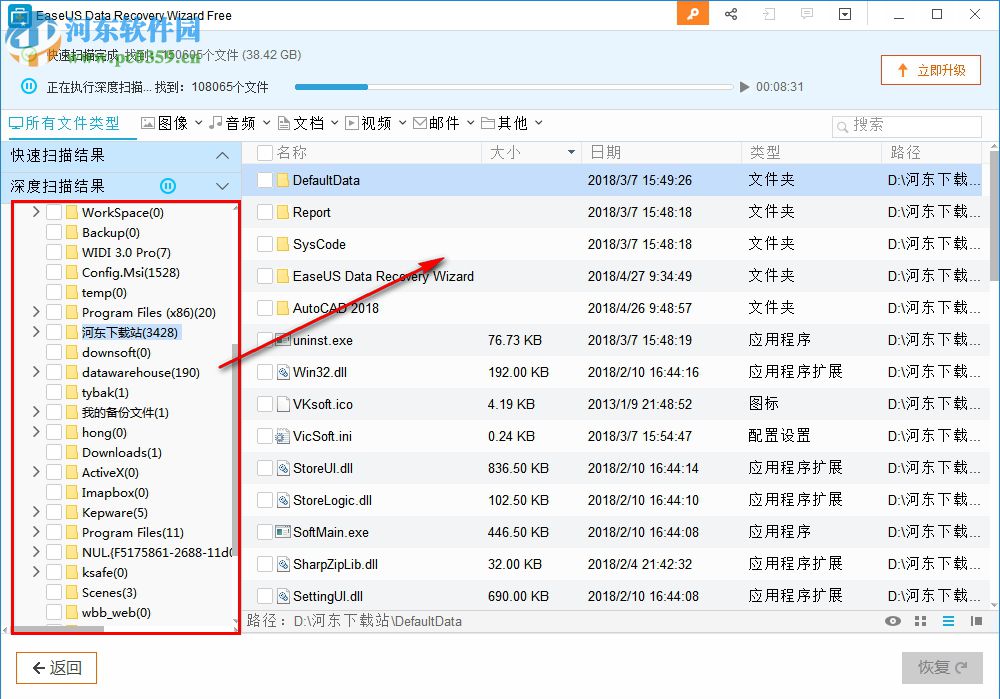Viewport: 1000px width, 699px height.
Task: Toggle the preview pane layout icon
Action: [x=975, y=621]
